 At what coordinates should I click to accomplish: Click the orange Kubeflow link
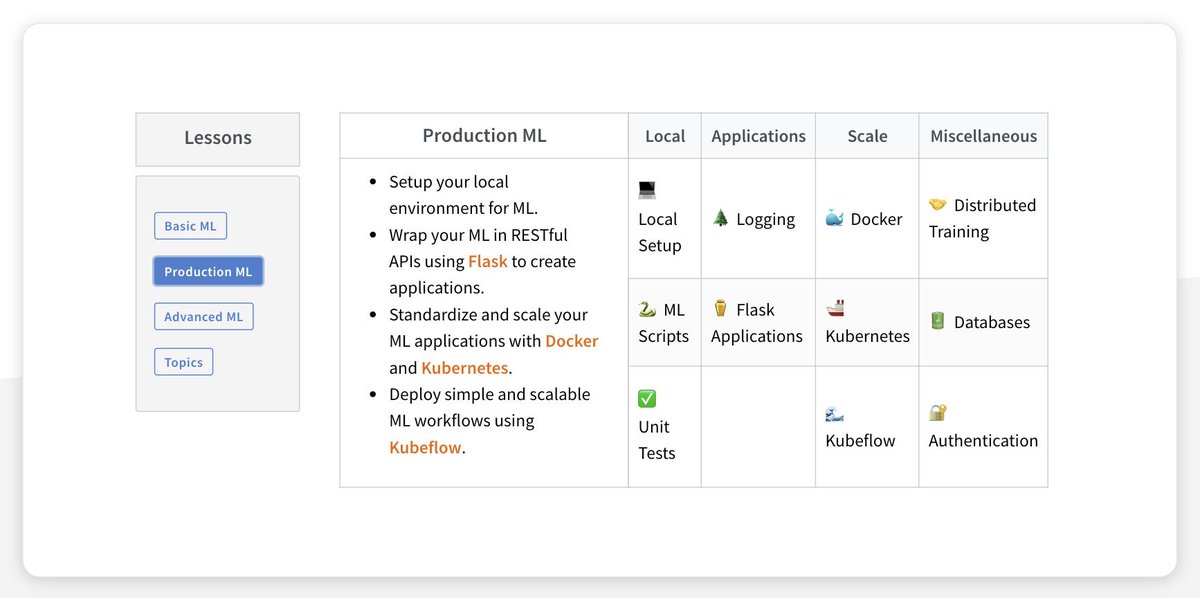425,447
